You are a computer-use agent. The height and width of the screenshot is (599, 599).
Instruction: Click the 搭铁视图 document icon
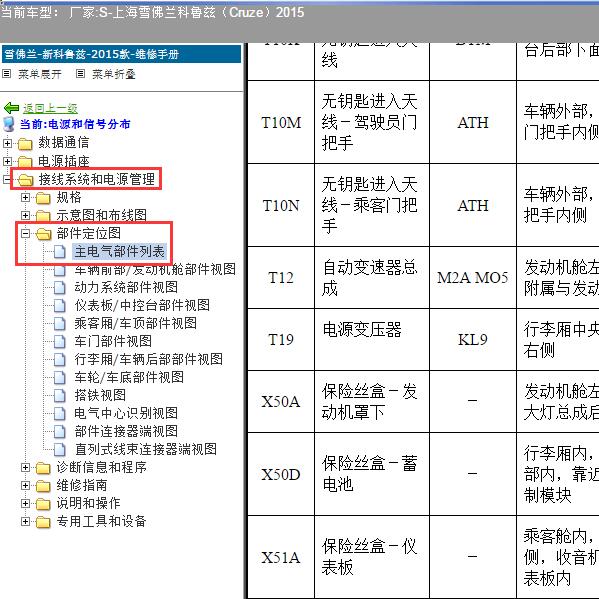[60, 395]
